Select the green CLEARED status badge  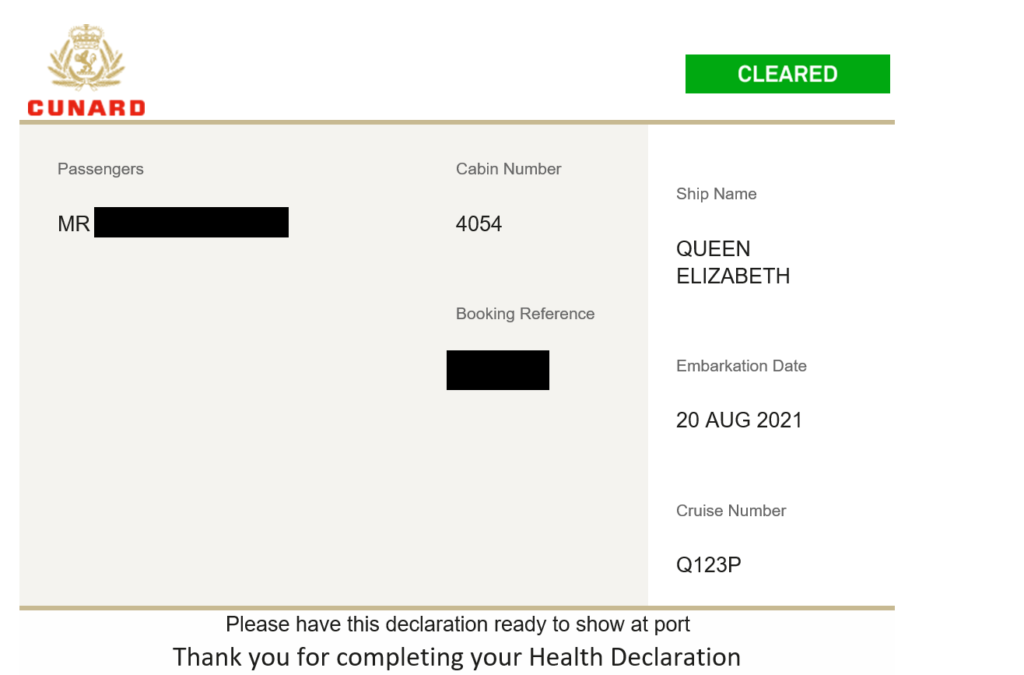(x=787, y=74)
